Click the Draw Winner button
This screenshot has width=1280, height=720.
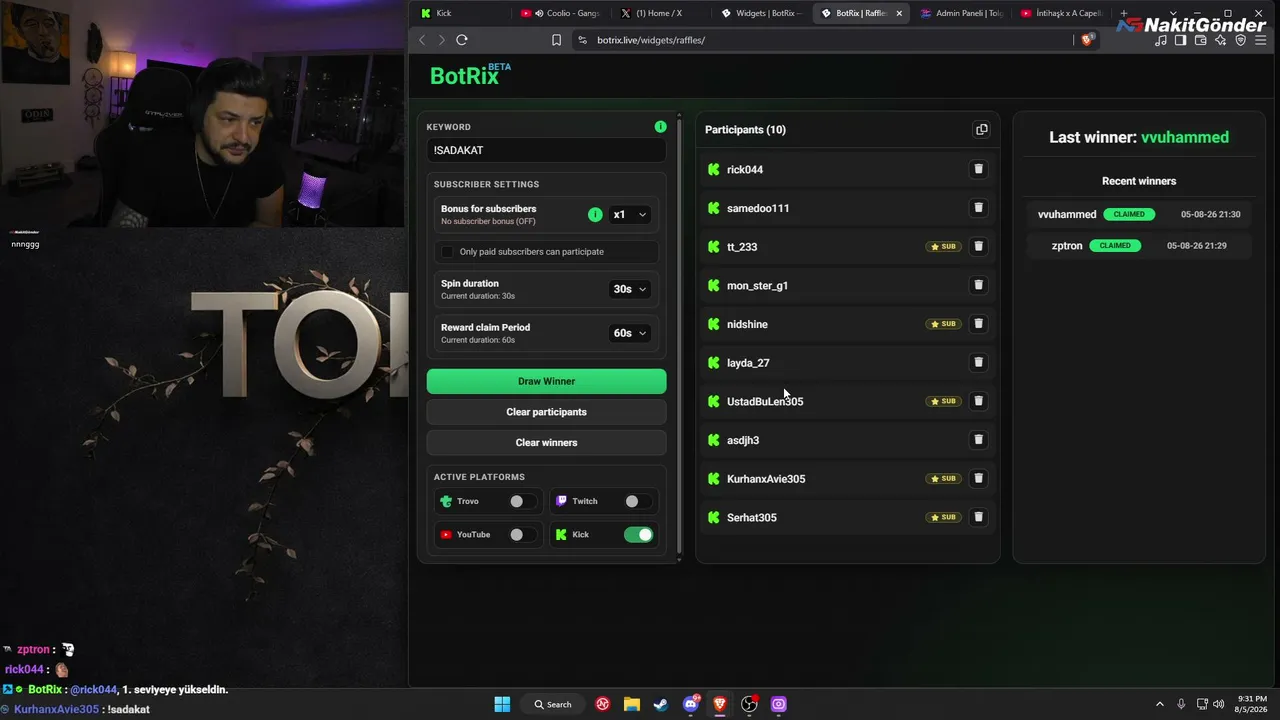click(x=546, y=381)
